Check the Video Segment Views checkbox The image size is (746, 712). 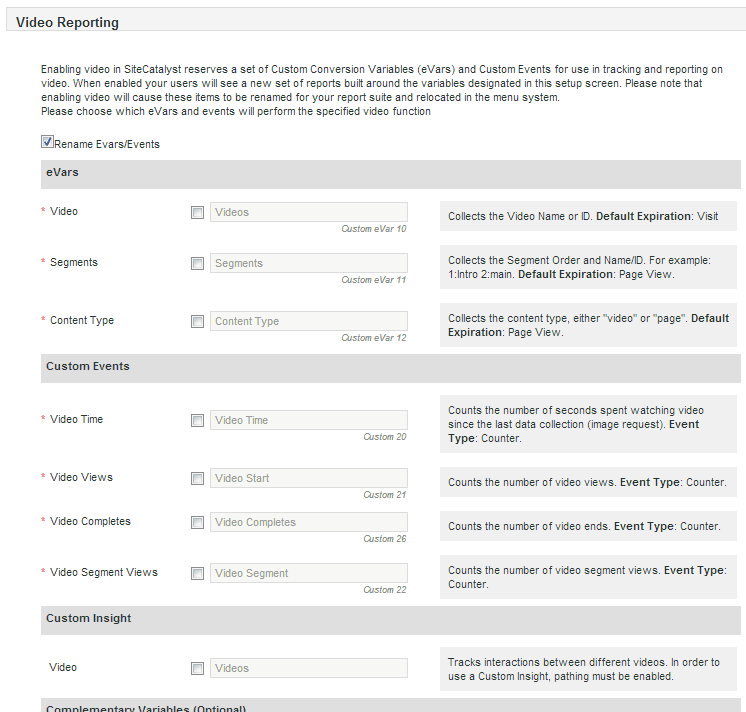(197, 573)
